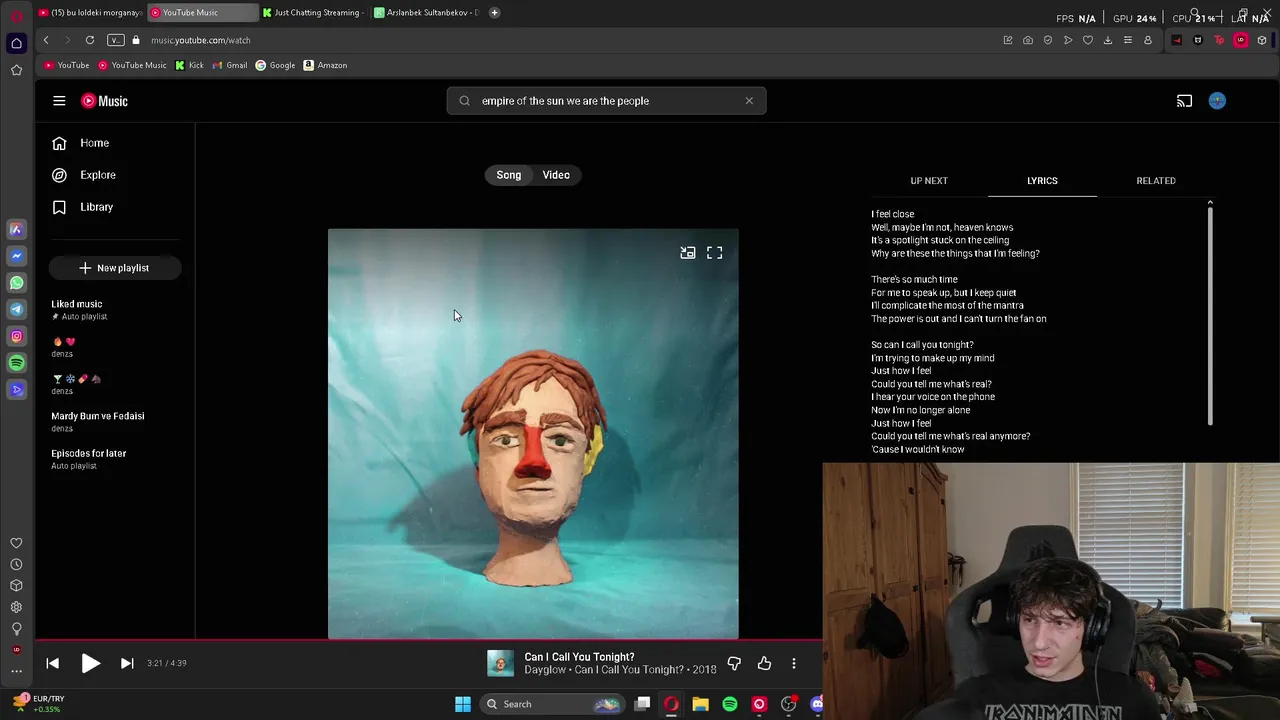The image size is (1280, 720).
Task: Open Instagram in Opera sidebar
Action: click(x=16, y=337)
